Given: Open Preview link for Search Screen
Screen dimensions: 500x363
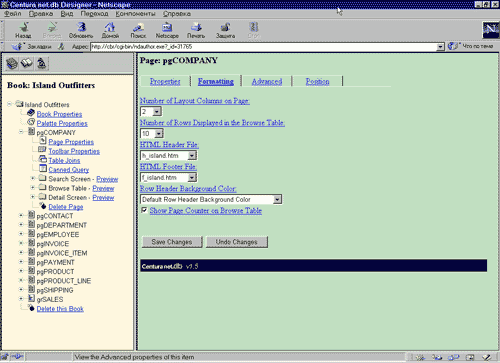Looking at the screenshot, I should [x=107, y=179].
